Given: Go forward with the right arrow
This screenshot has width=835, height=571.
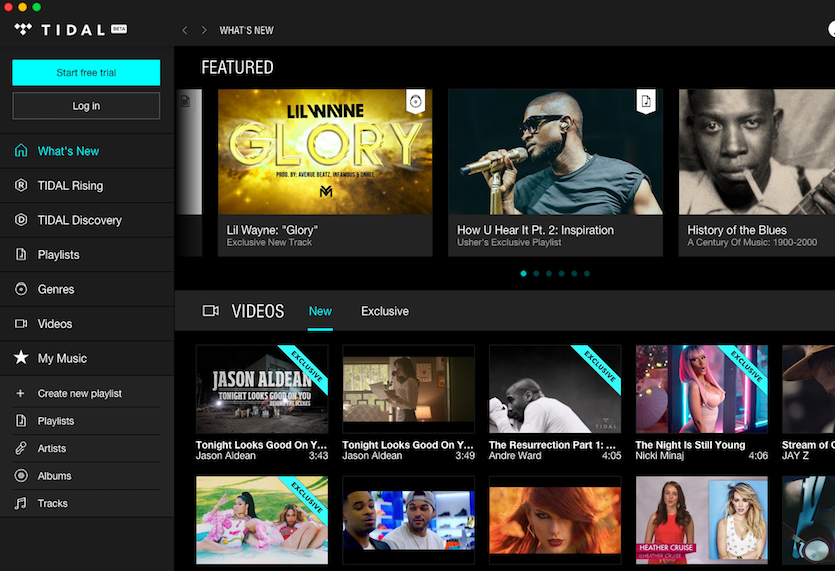Looking at the screenshot, I should point(204,30).
